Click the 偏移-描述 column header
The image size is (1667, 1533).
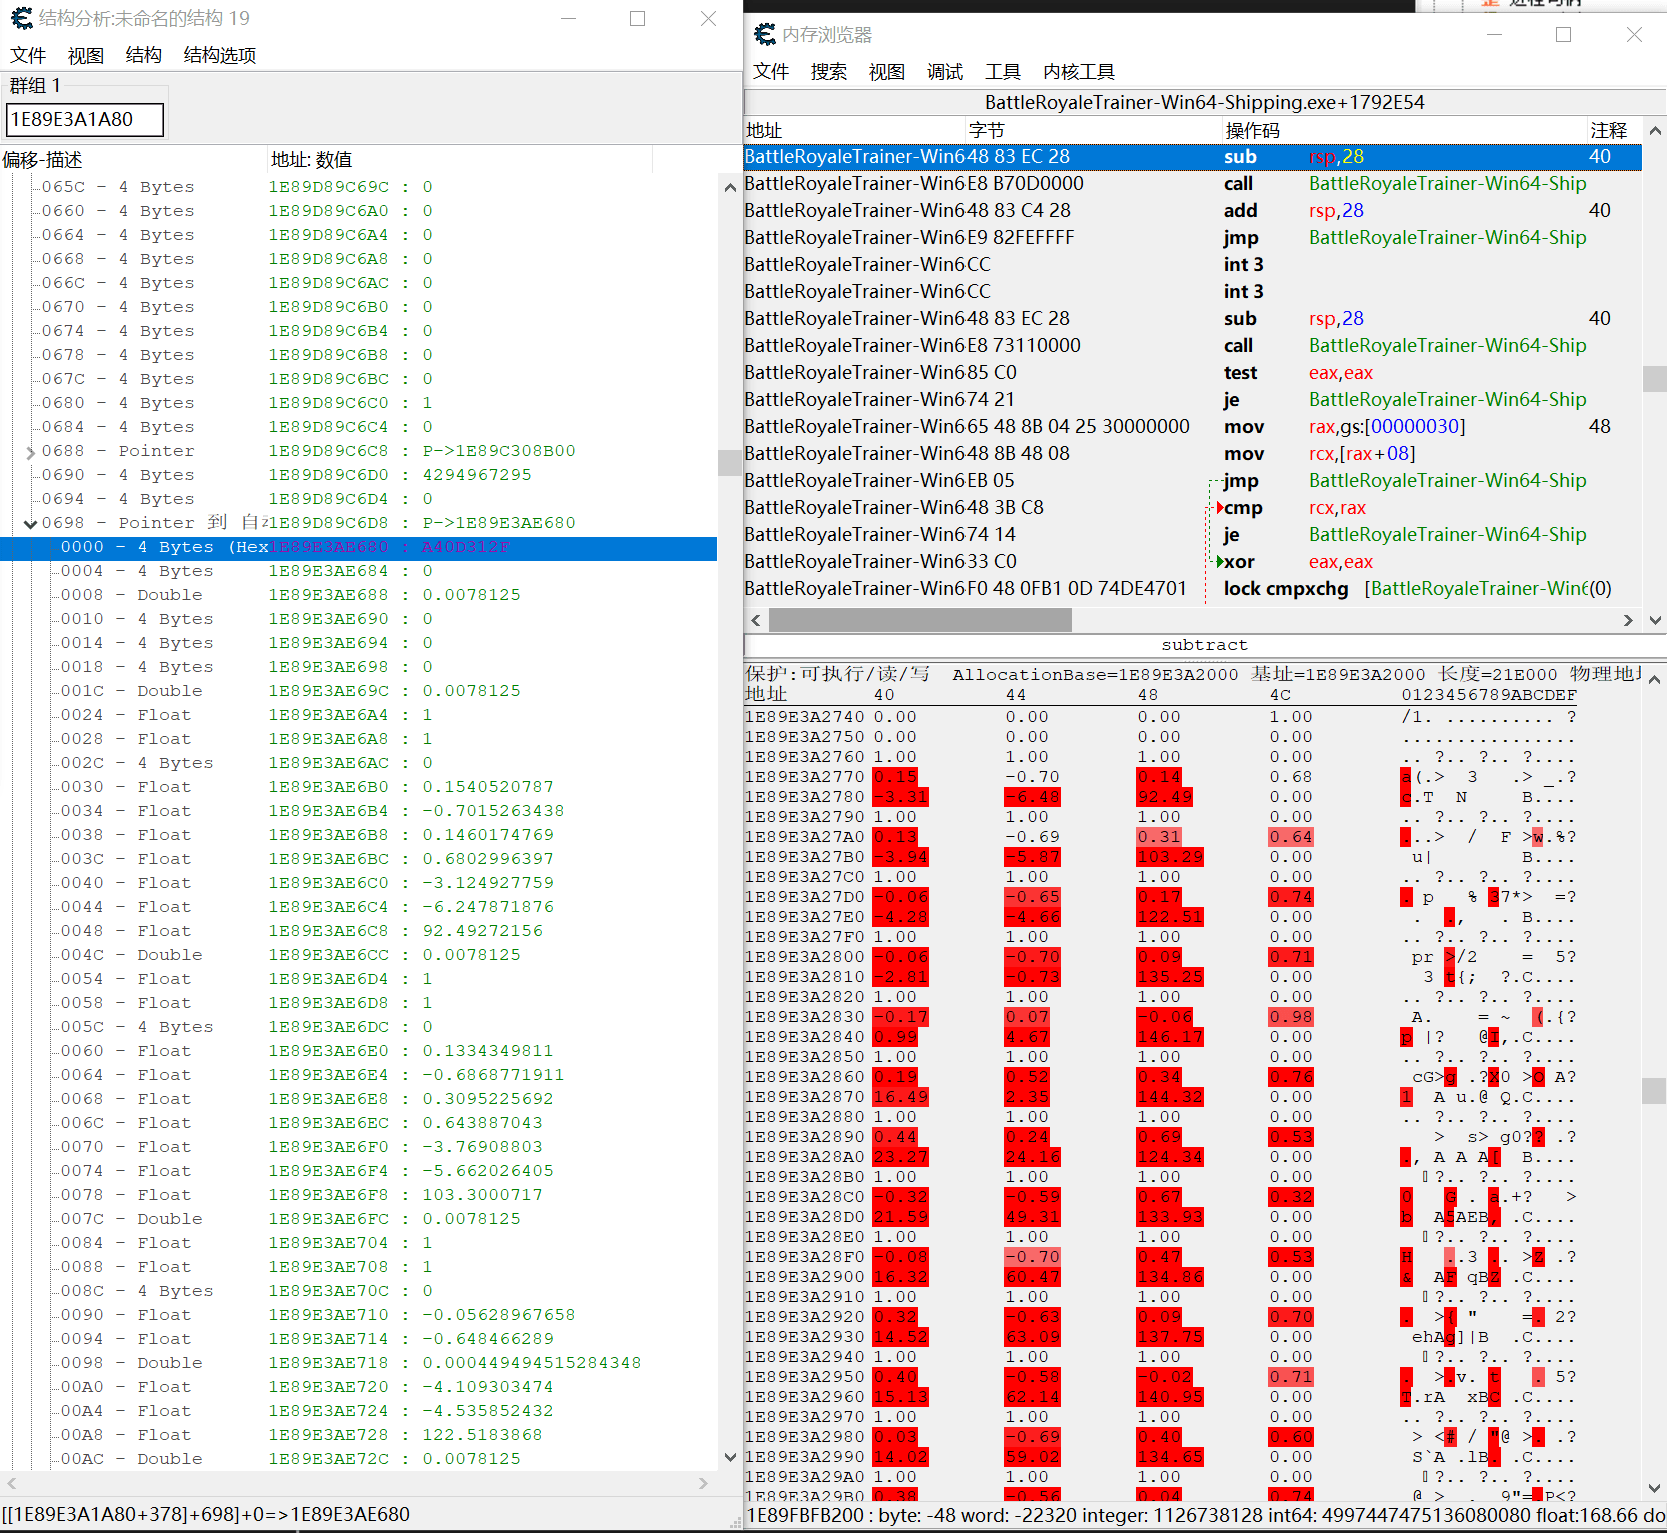pos(133,160)
